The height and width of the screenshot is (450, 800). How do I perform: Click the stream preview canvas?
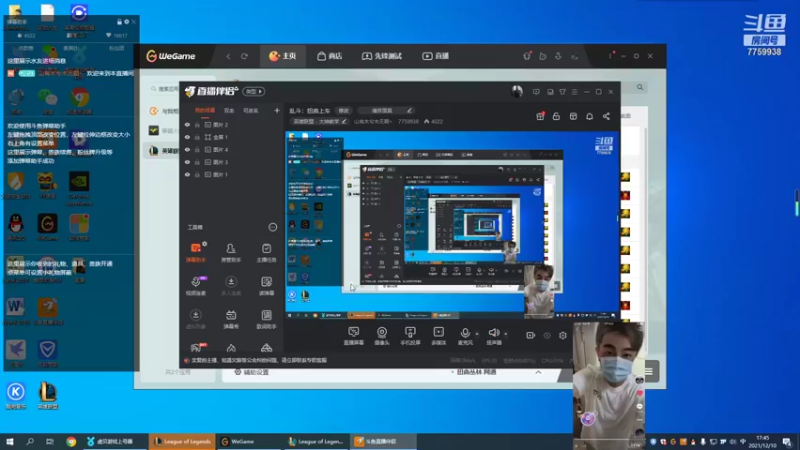point(452,225)
